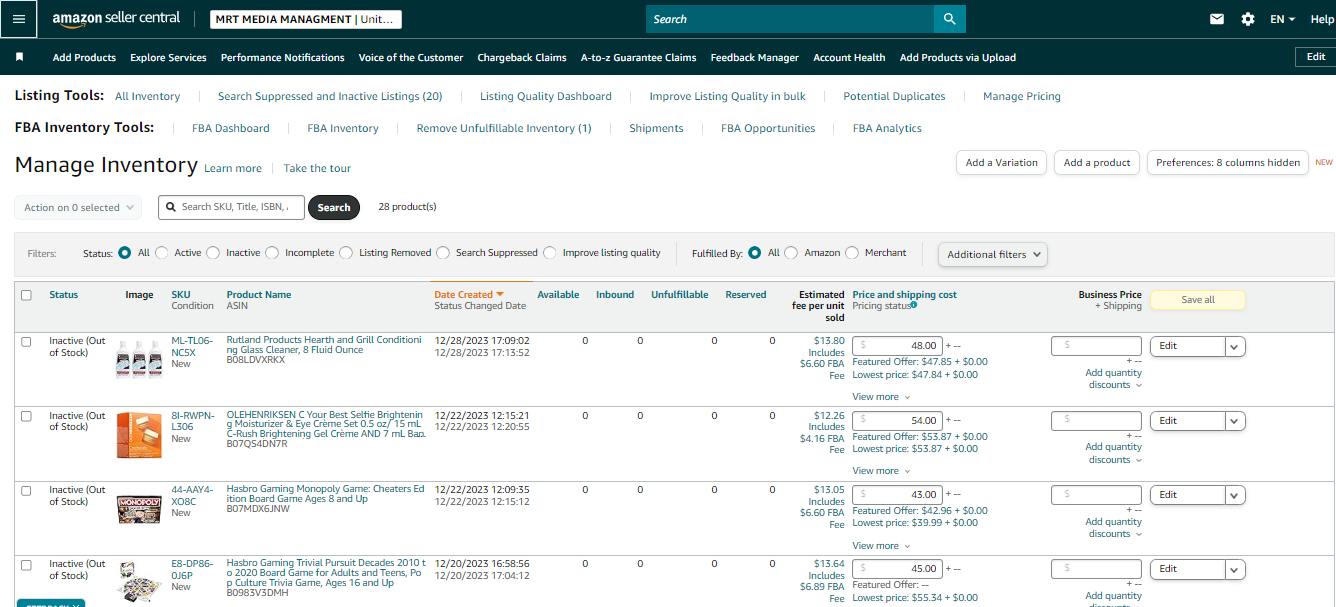Screen dimensions: 1336x607
Task: Click the Pricing status info icon
Action: click(x=914, y=306)
